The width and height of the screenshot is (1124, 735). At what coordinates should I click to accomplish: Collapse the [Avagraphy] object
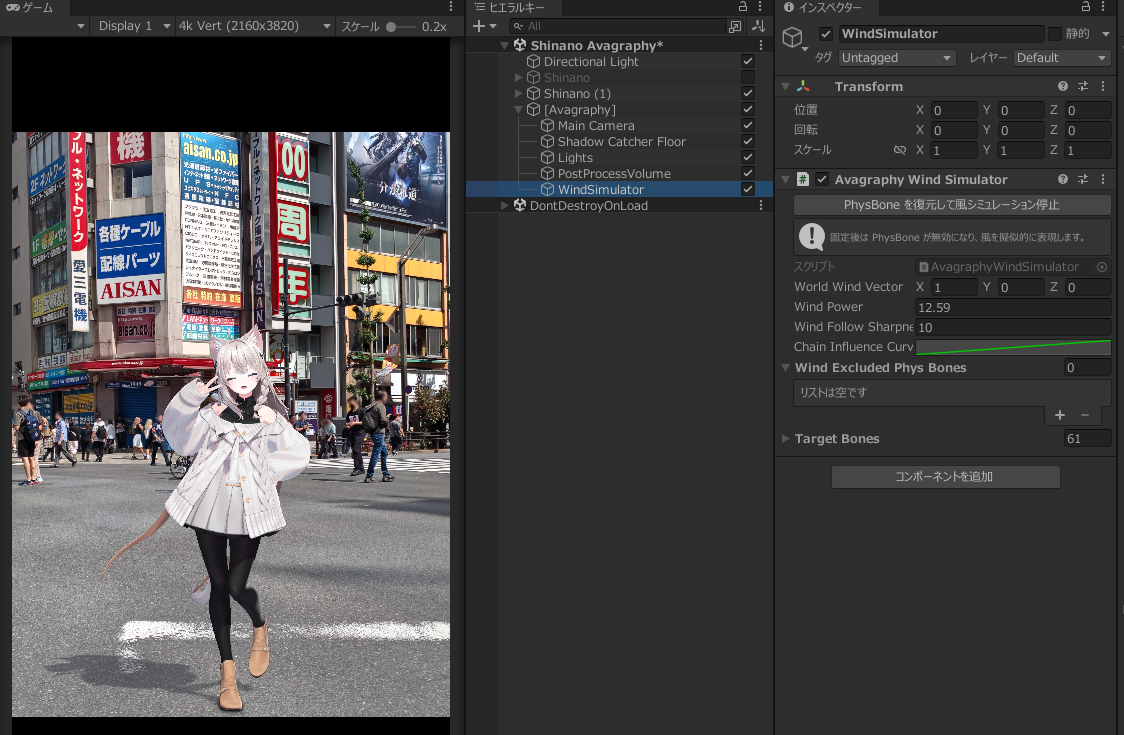pos(518,110)
